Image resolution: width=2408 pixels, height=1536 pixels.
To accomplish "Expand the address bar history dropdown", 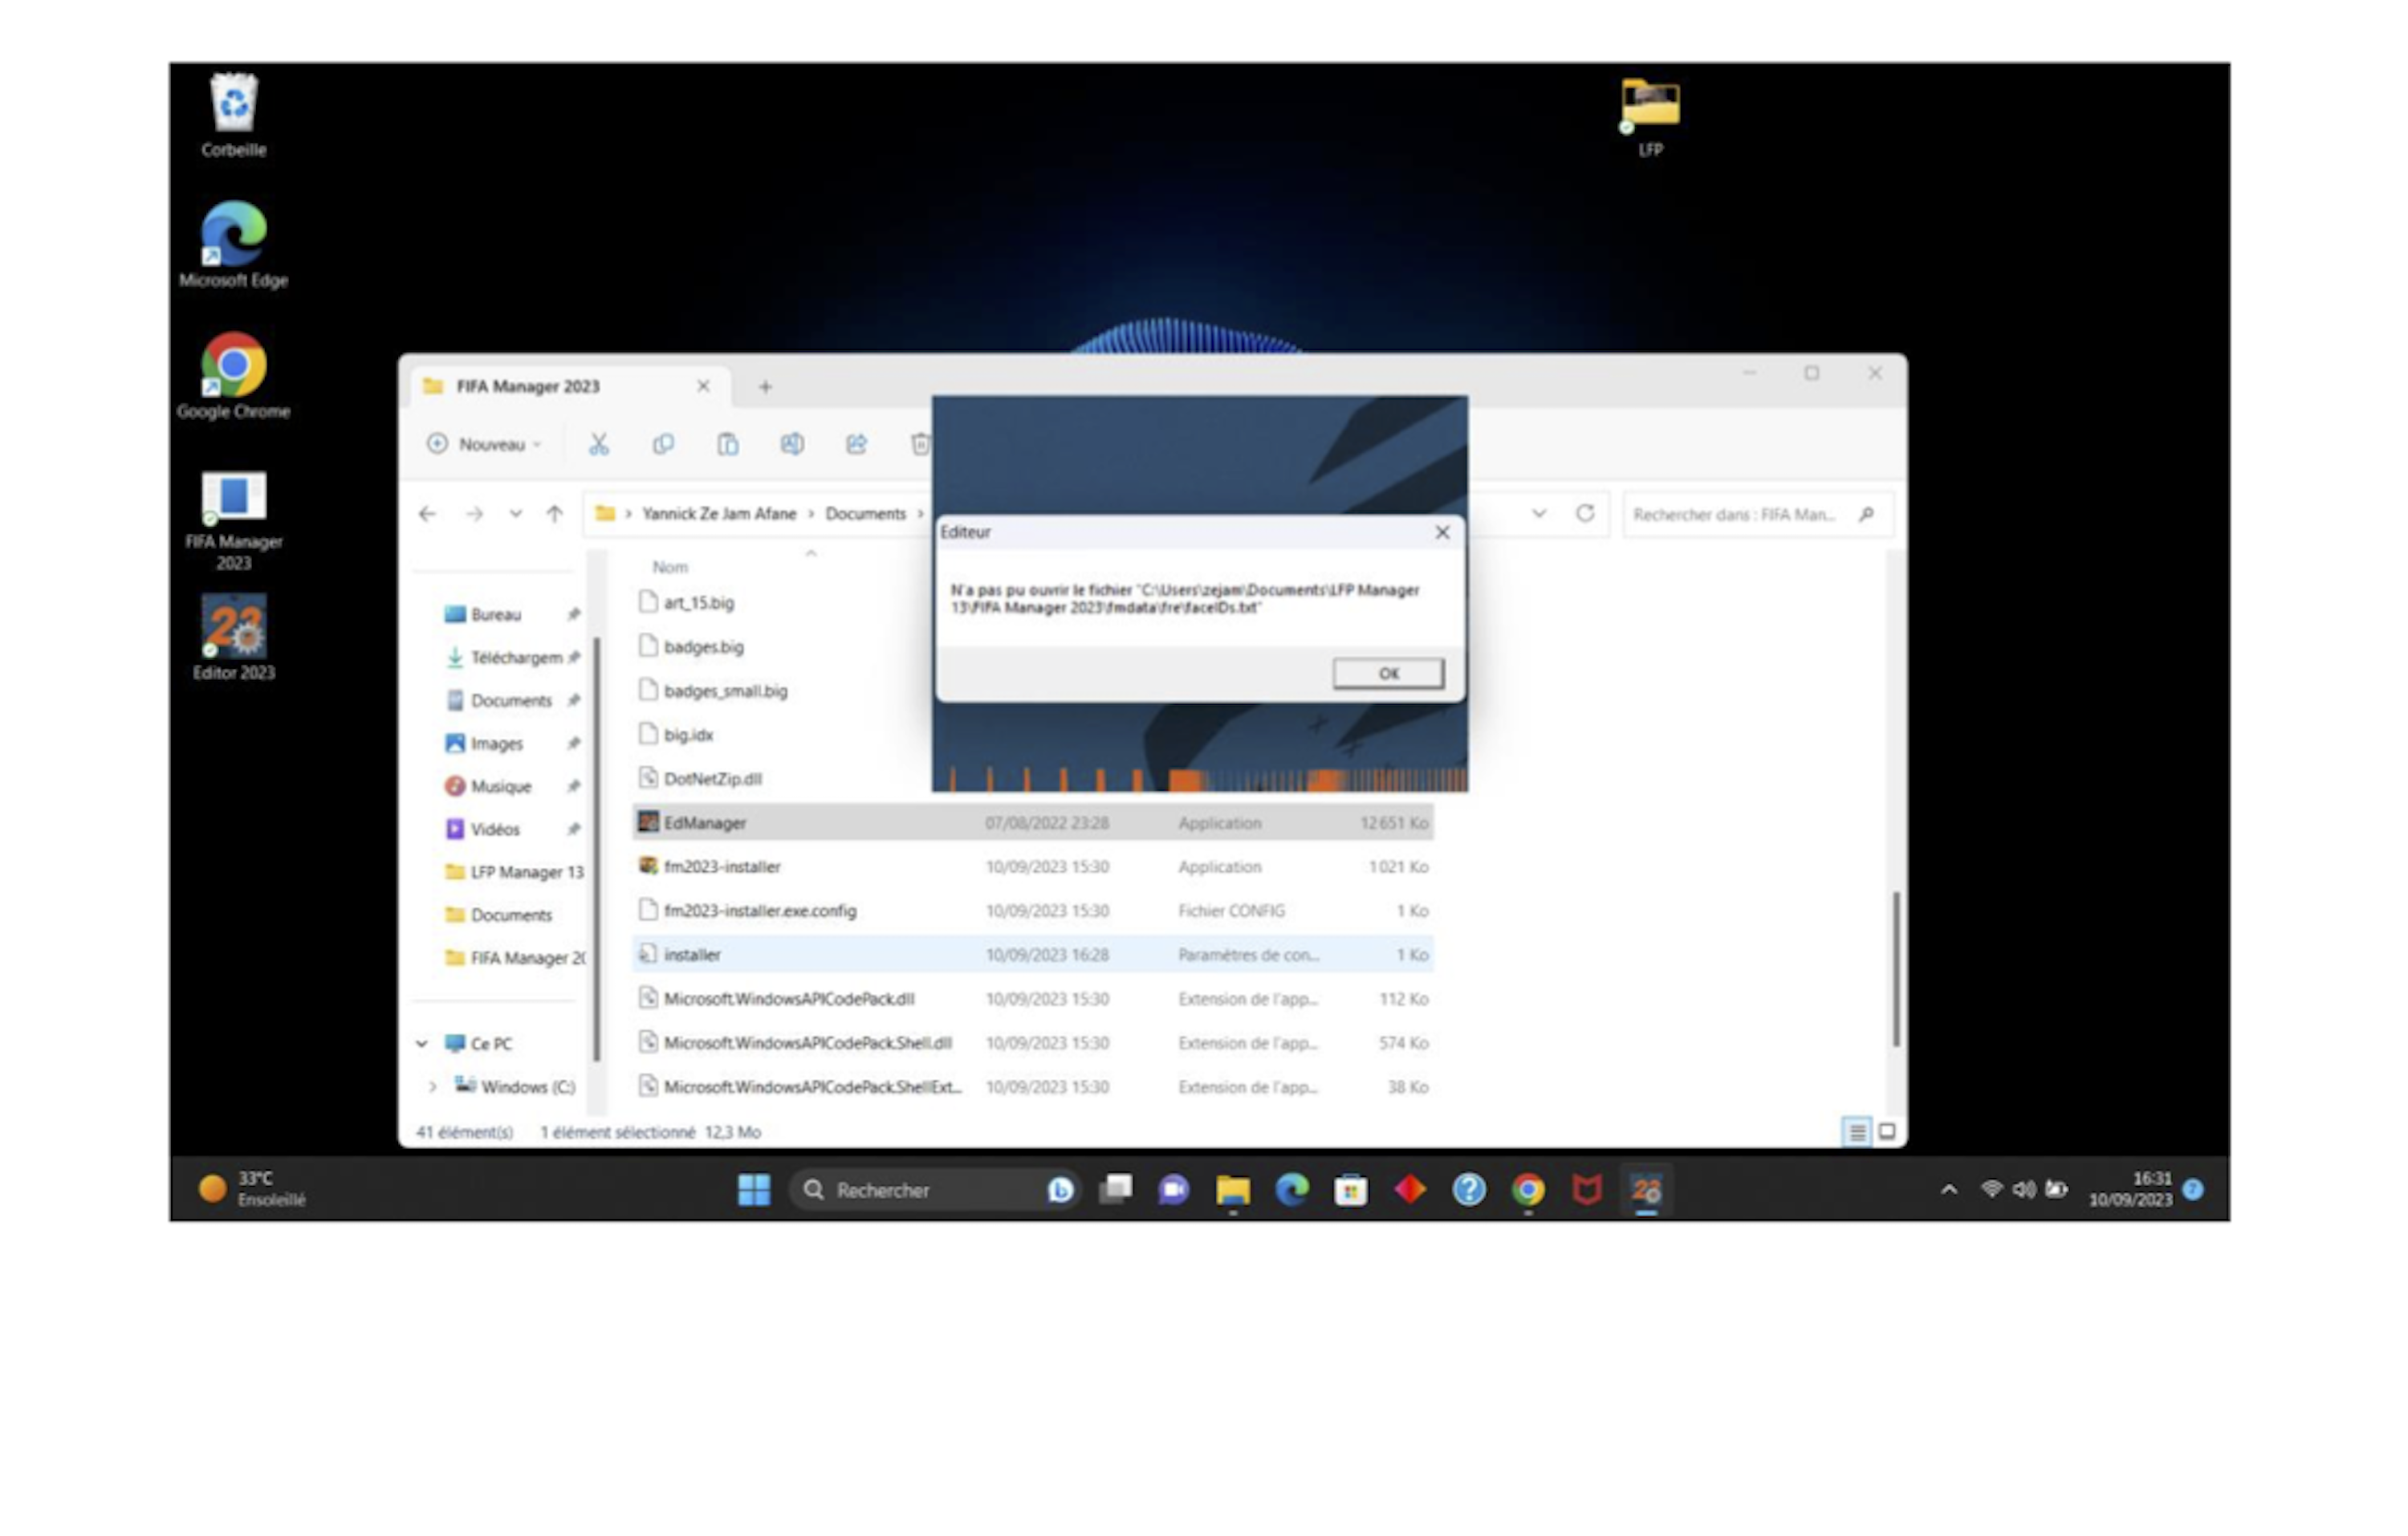I will [1539, 514].
